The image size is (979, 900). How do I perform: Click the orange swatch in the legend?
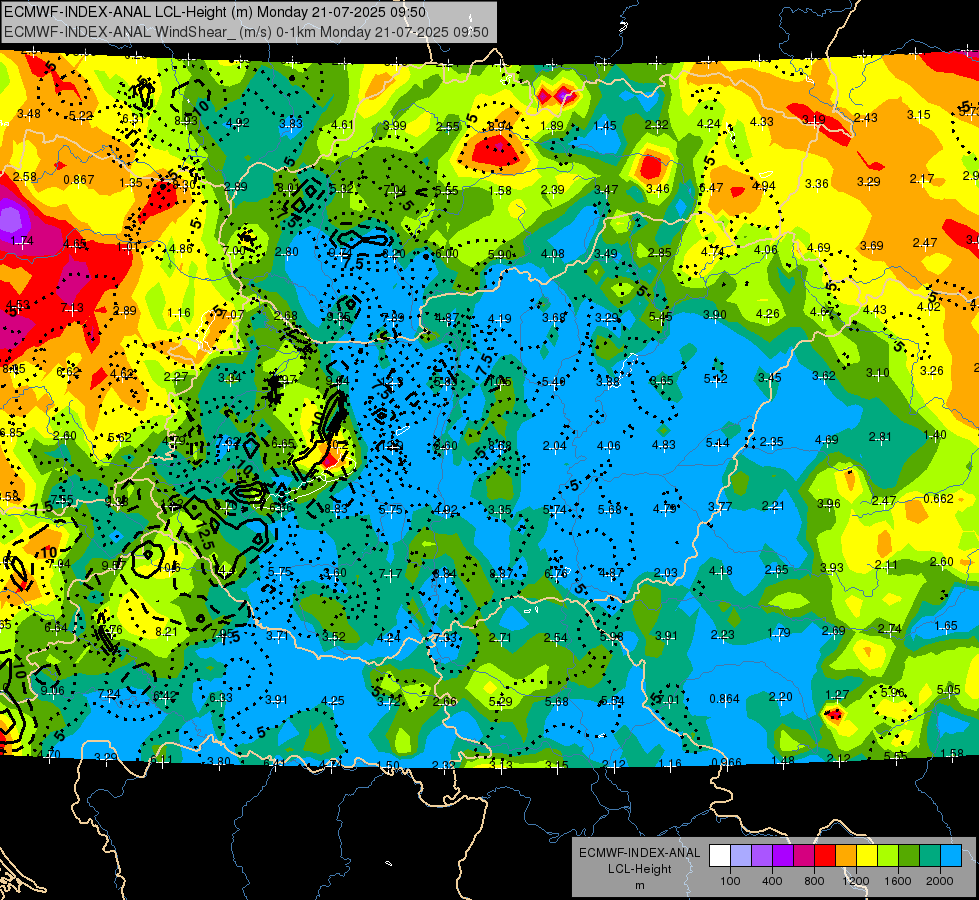tap(846, 856)
